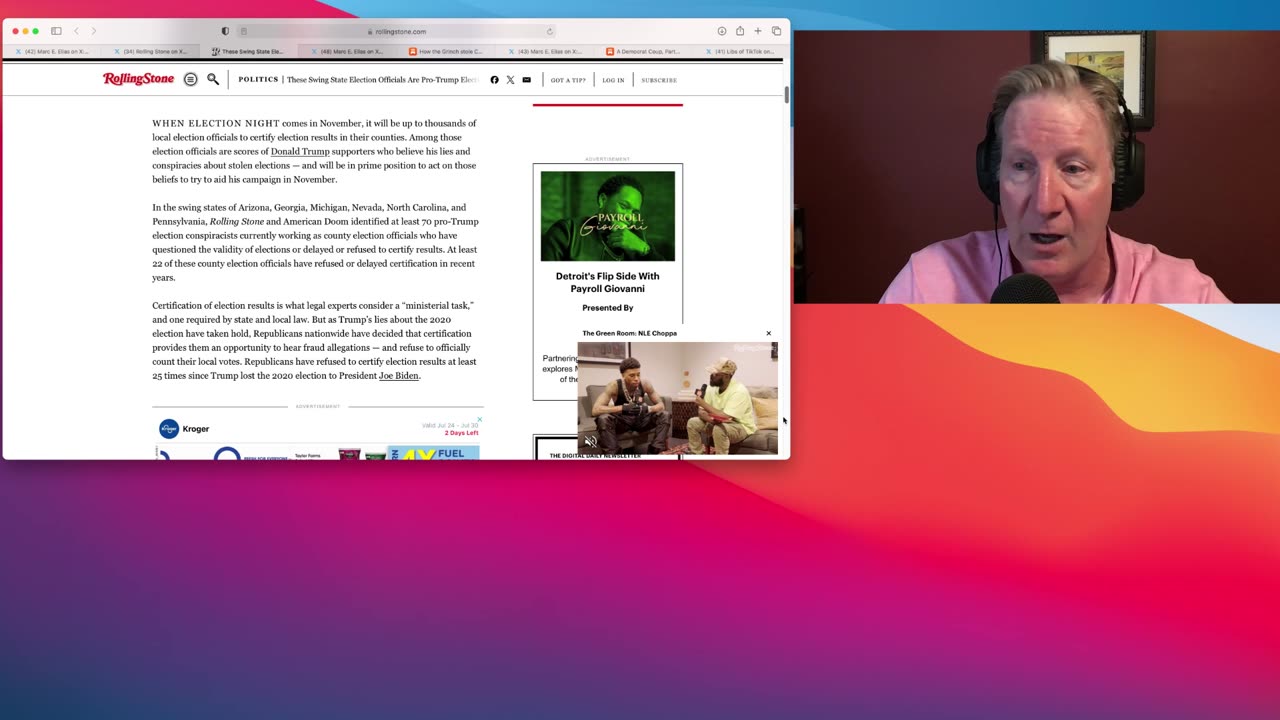1280x720 pixels.
Task: Click the GOT A TIP? link
Action: [568, 80]
